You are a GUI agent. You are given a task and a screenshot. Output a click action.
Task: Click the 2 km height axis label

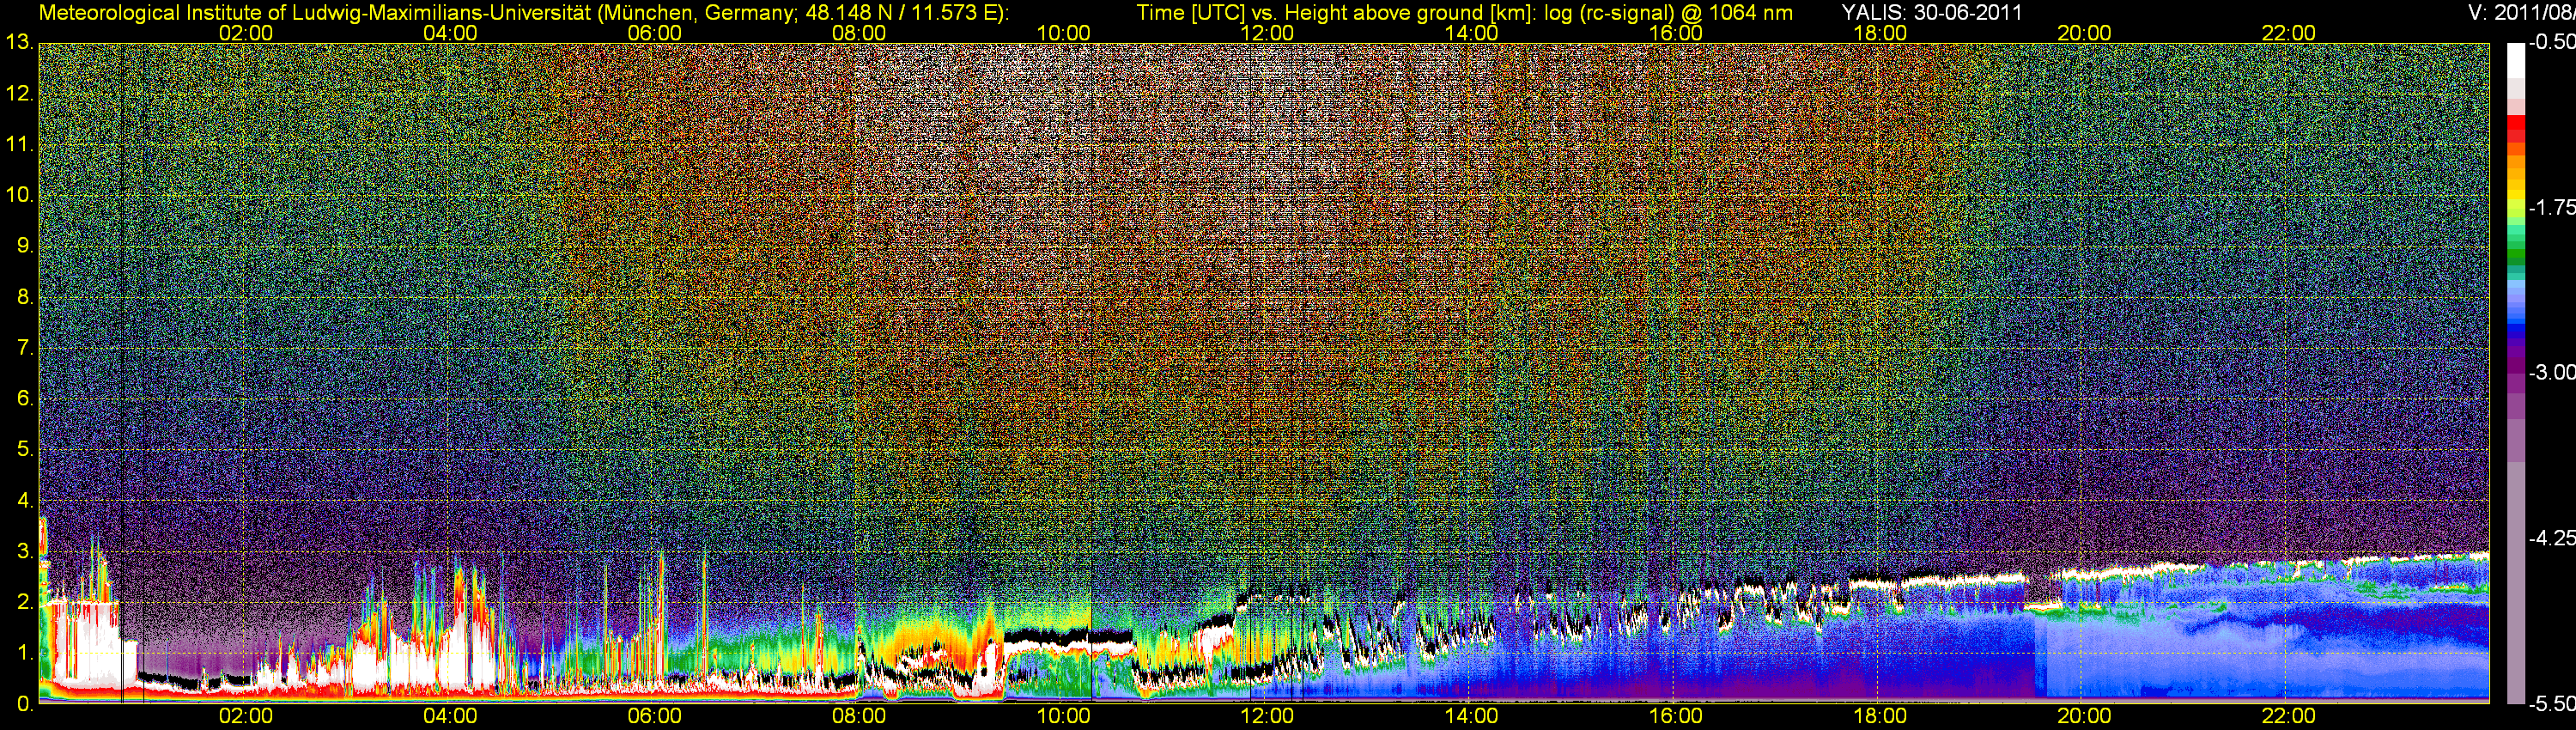tap(24, 602)
